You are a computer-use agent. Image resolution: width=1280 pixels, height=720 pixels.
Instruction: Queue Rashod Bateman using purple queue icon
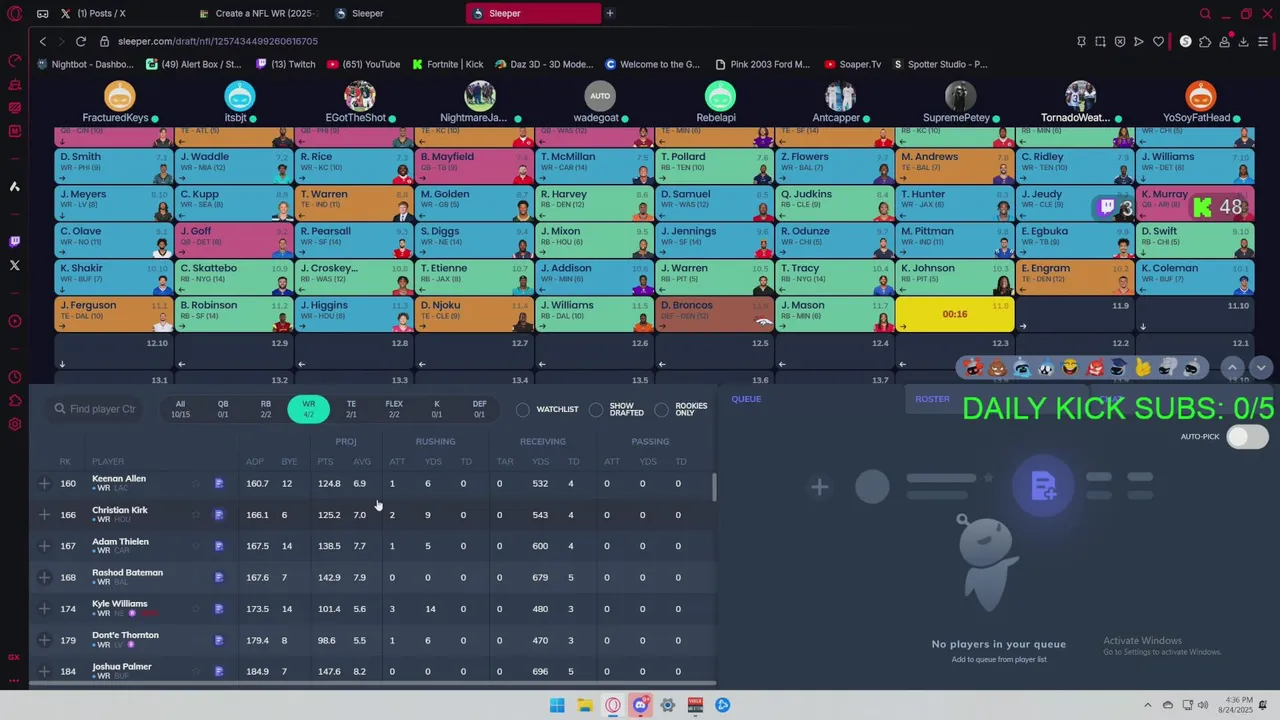coord(219,577)
